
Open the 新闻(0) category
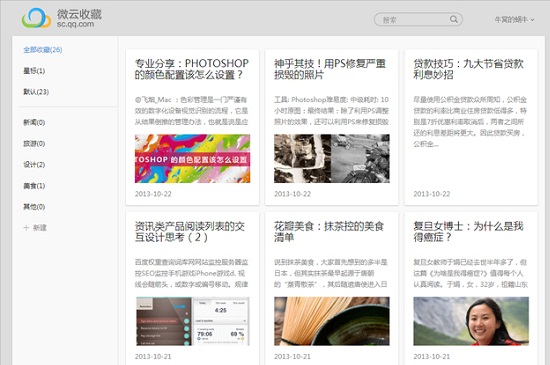pos(34,122)
